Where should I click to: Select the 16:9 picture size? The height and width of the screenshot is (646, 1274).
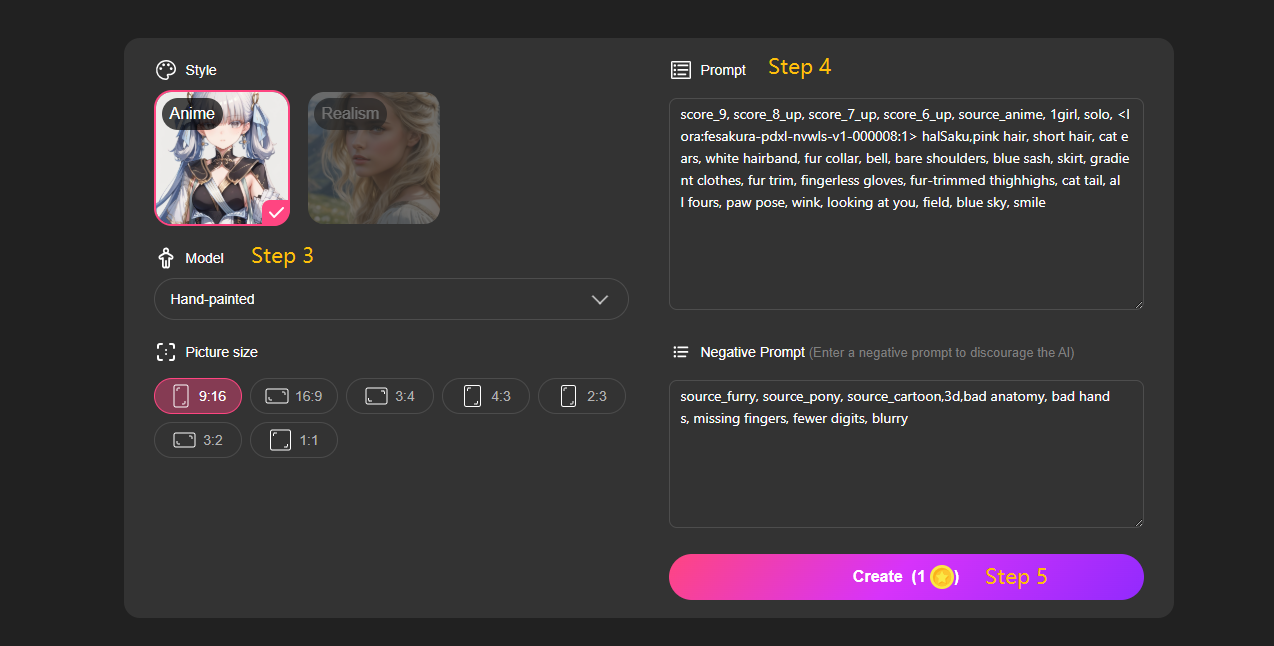tap(294, 396)
